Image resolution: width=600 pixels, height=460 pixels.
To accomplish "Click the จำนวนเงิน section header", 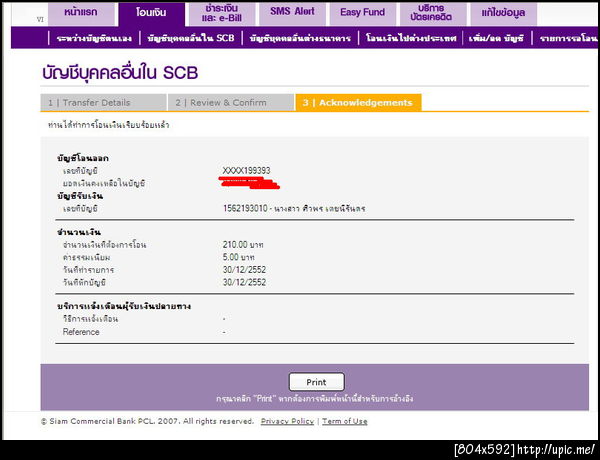I will click(x=79, y=232).
